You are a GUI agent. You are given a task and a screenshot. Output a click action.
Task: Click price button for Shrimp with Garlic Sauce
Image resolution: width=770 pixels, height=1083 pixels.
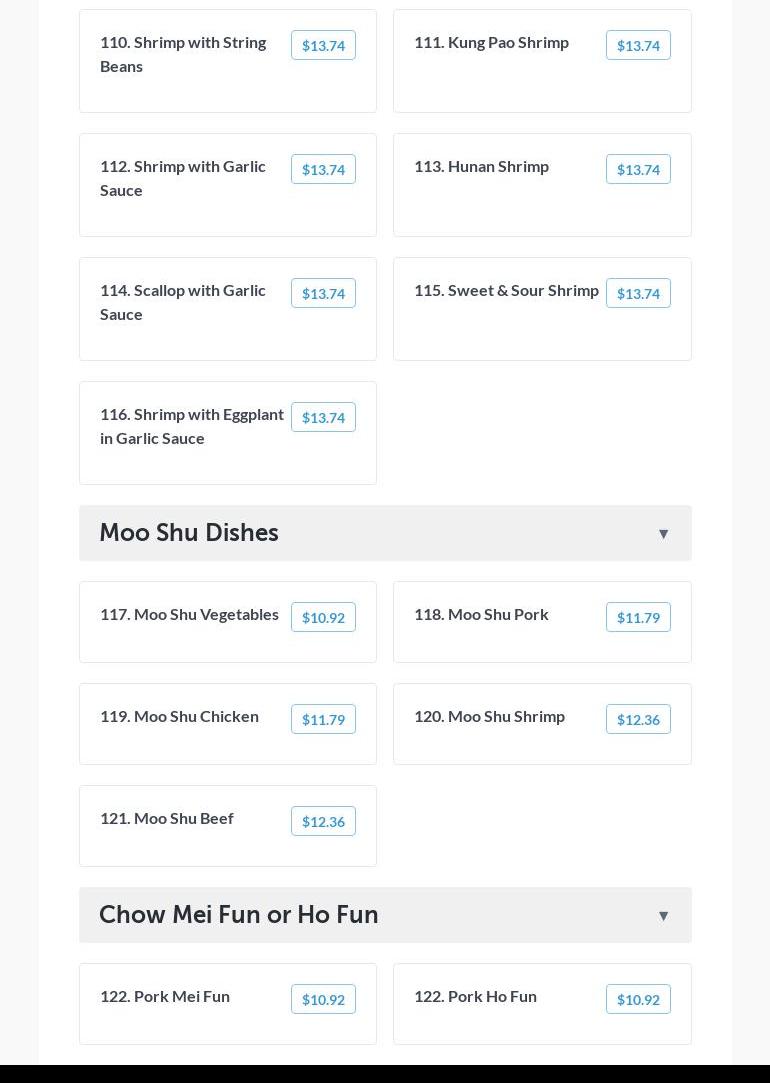coord(323,169)
